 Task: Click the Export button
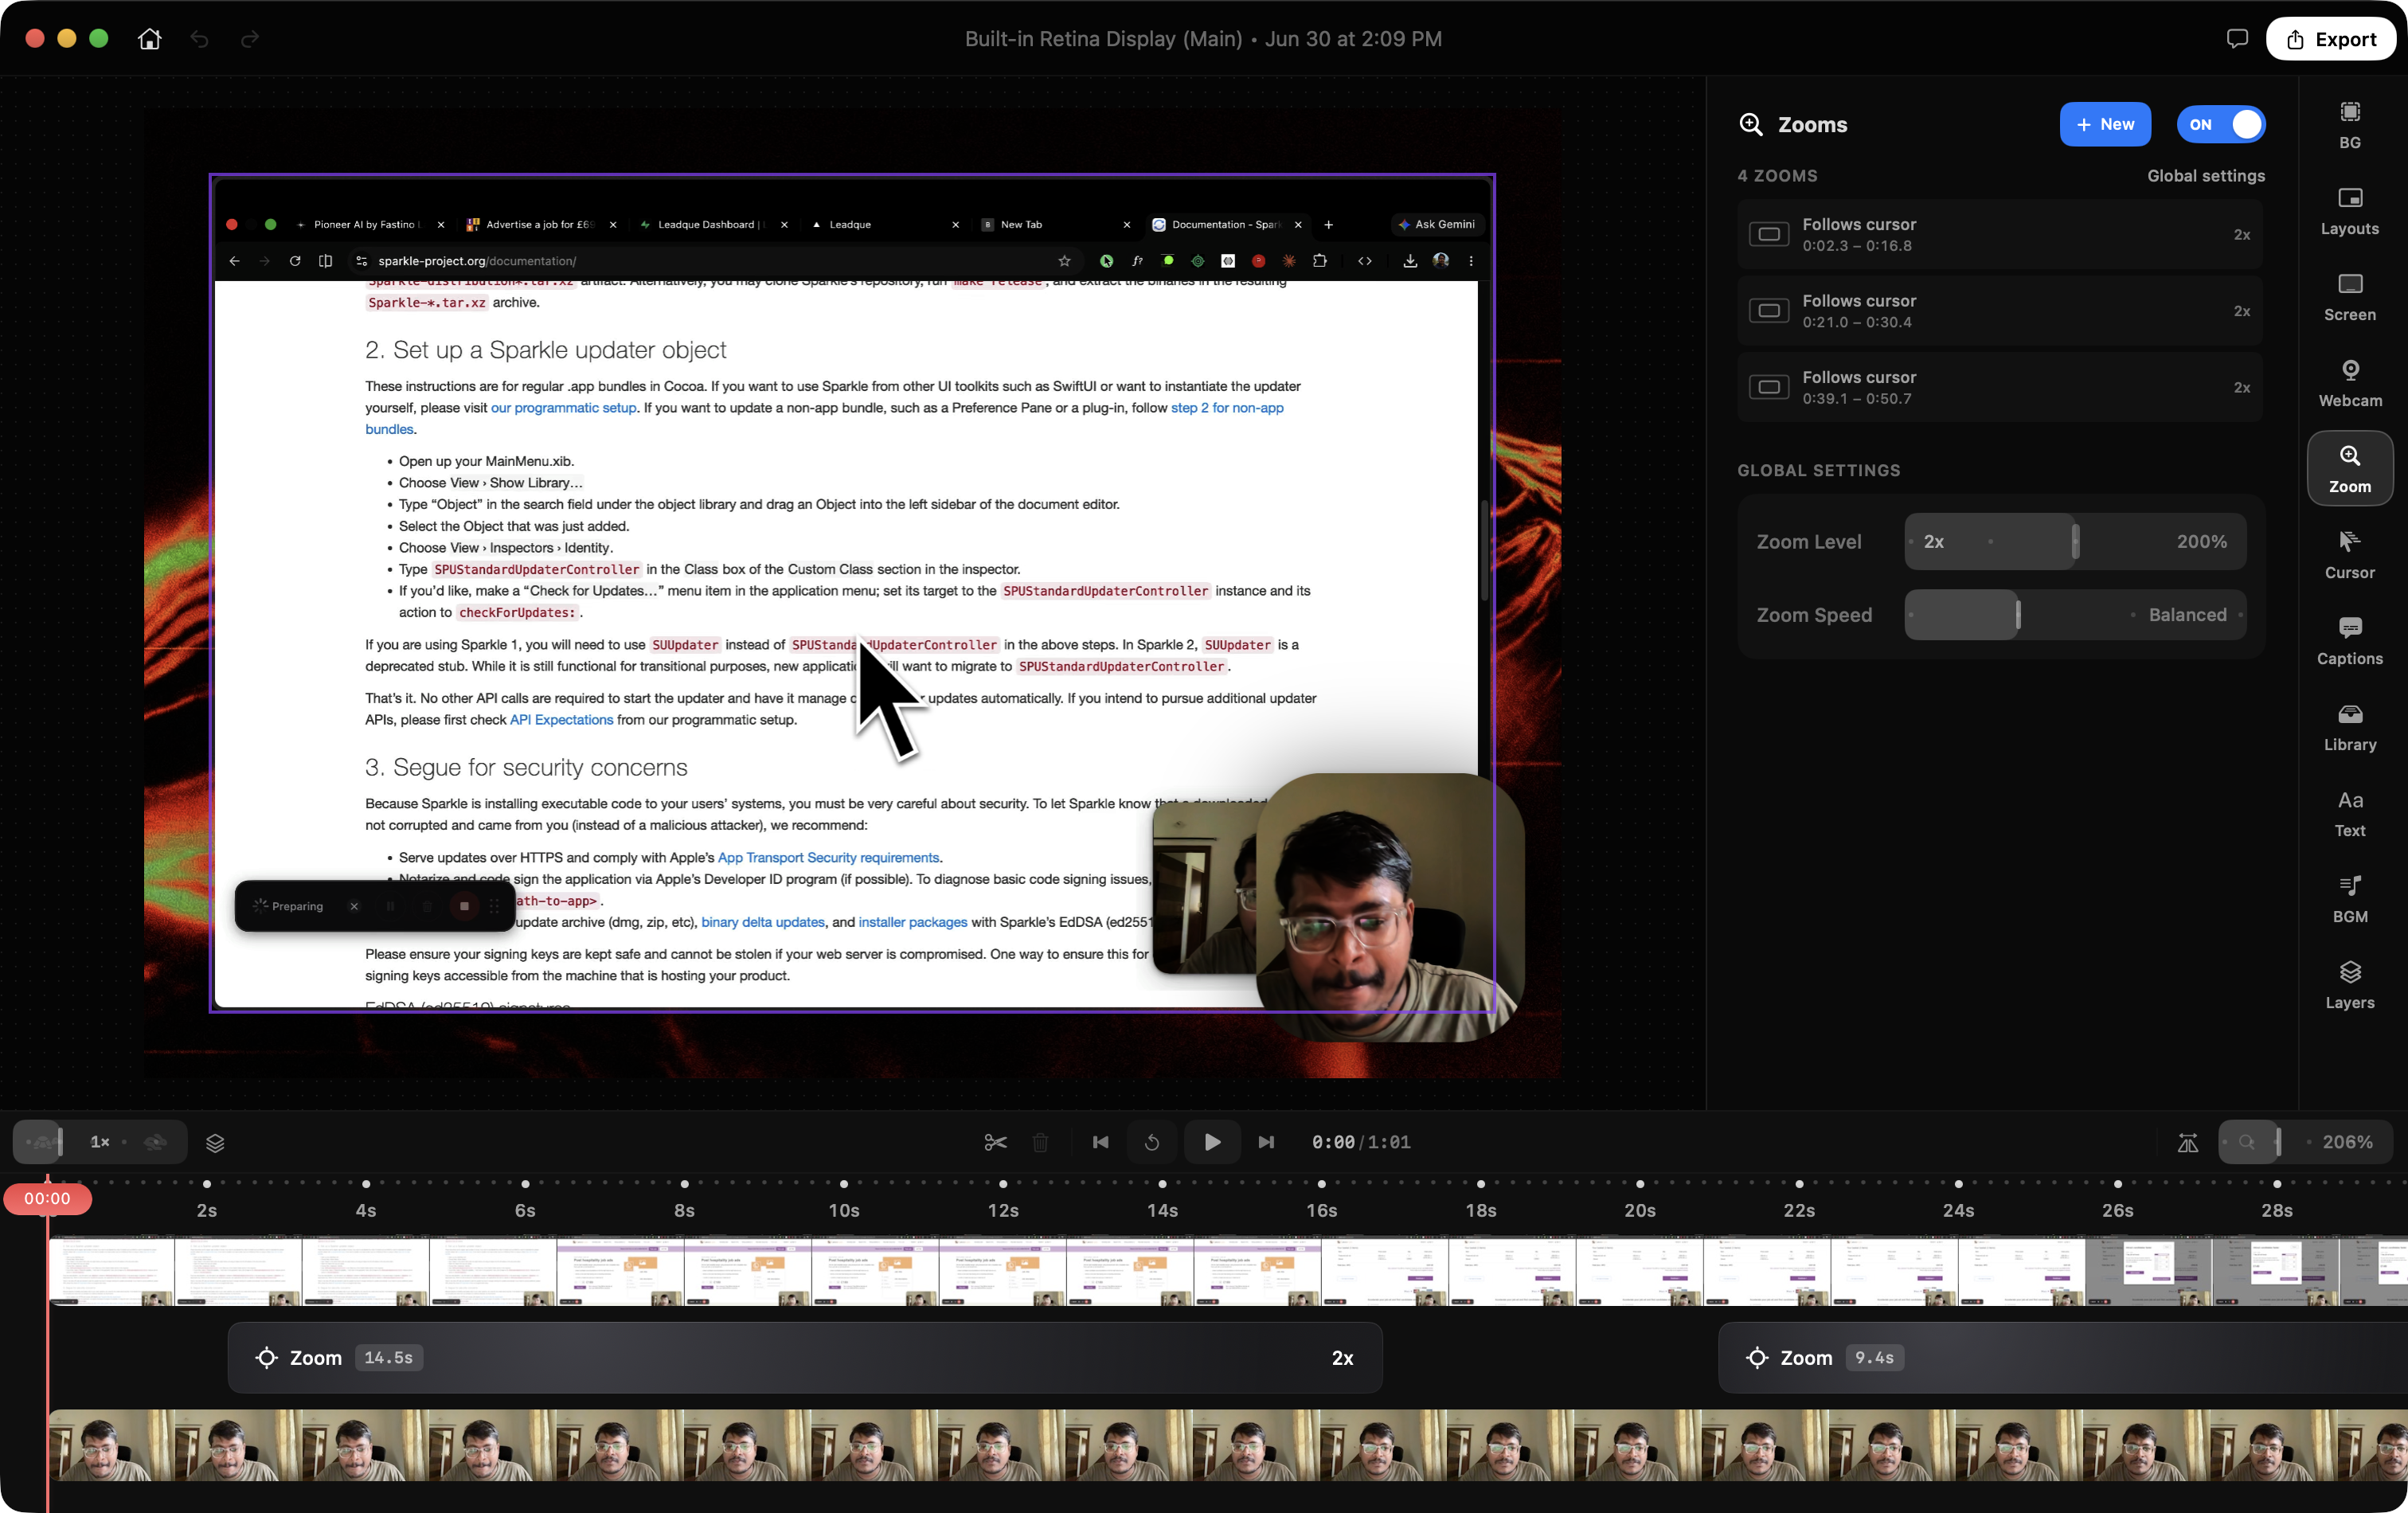pyautogui.click(x=2330, y=39)
